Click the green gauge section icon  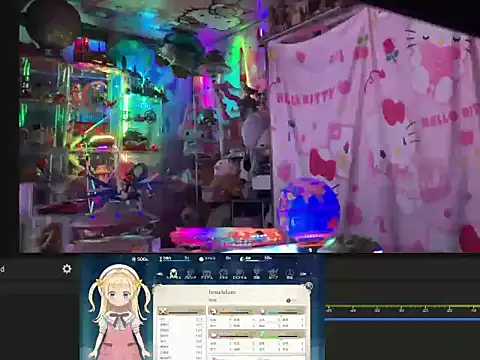click(262, 334)
